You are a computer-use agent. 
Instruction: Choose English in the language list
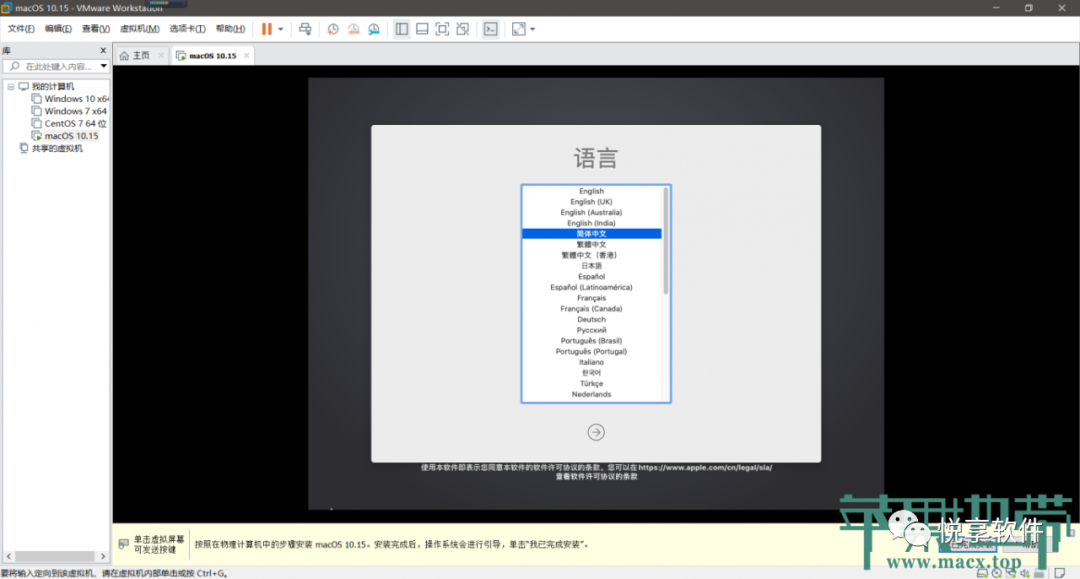click(592, 191)
